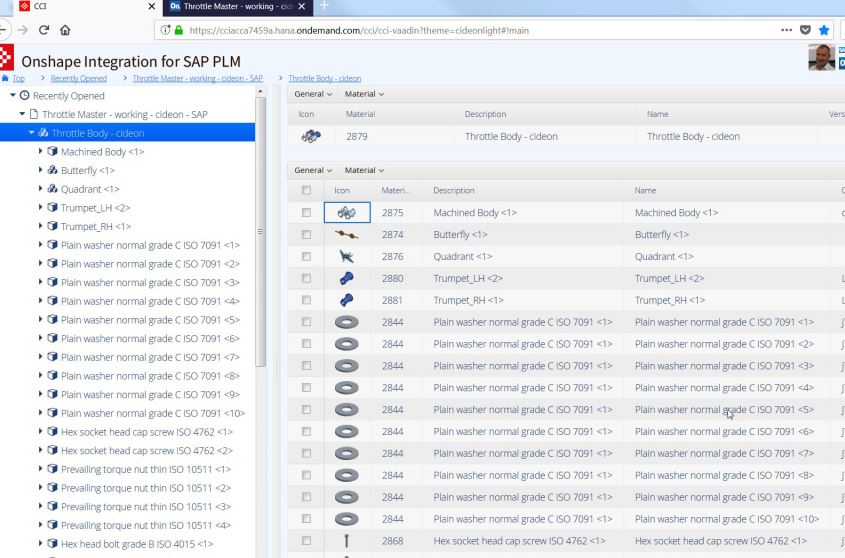
Task: Click assembly icon beside Quadrant tree node
Action: 52,189
